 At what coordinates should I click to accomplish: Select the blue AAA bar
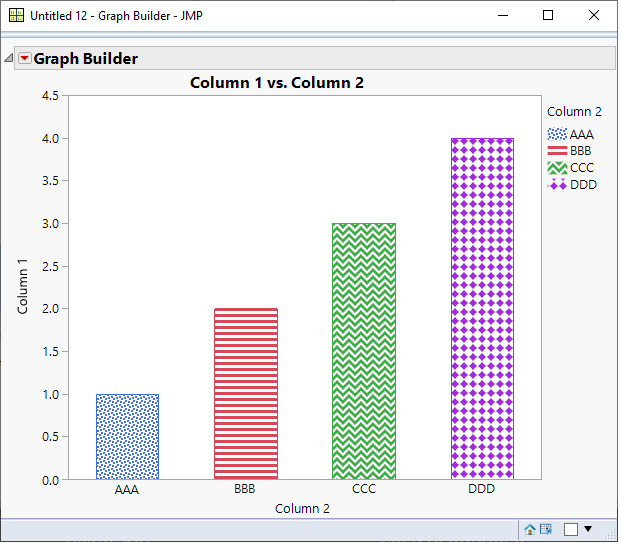pos(127,437)
